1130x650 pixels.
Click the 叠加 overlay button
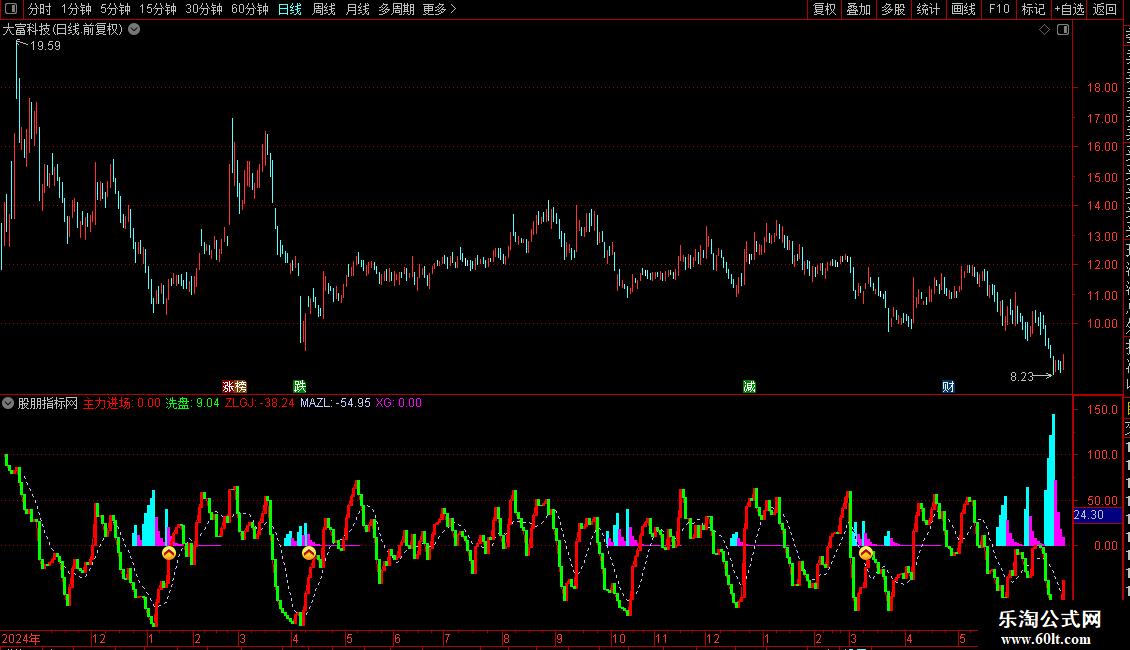(858, 9)
